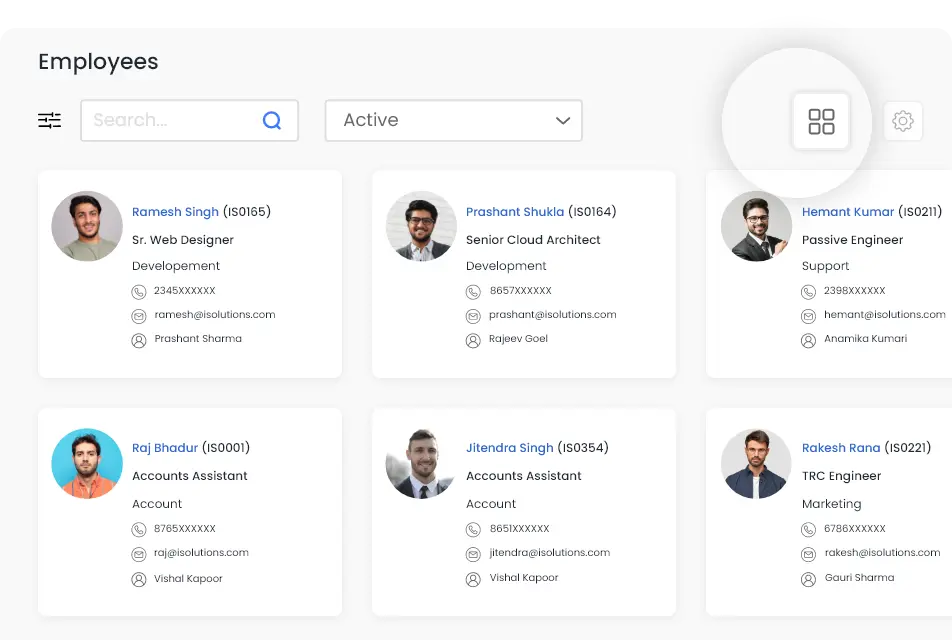952x640 pixels.
Task: Switch to grid view layout
Action: click(x=821, y=122)
